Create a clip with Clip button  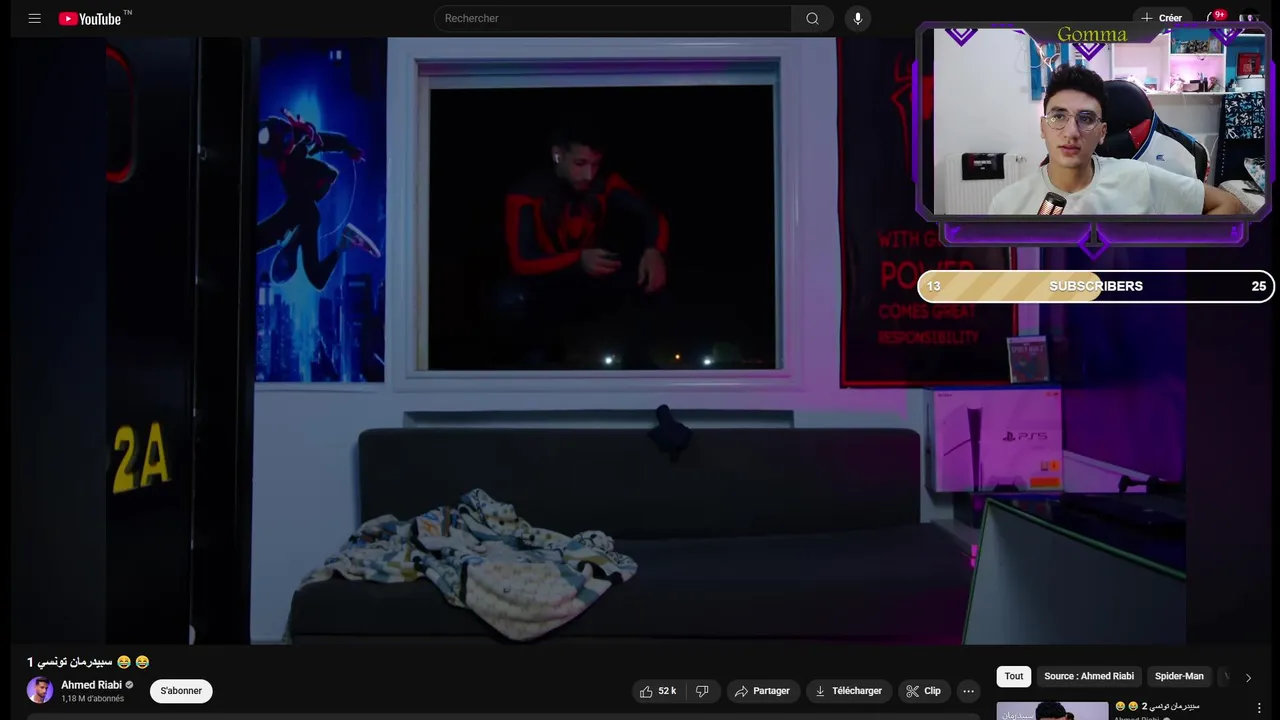click(924, 691)
